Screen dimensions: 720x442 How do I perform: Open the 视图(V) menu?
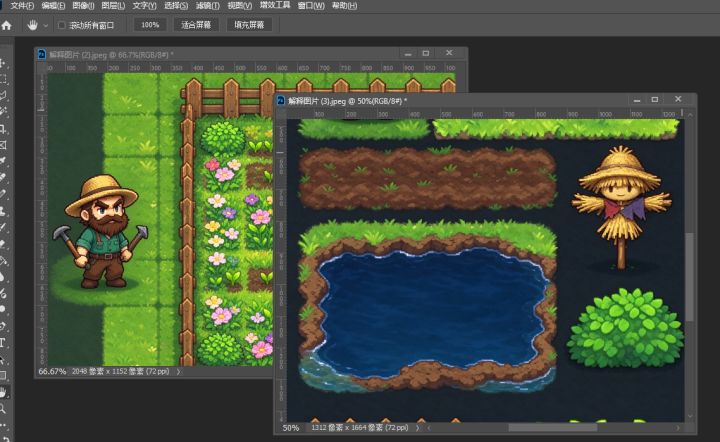coord(240,6)
